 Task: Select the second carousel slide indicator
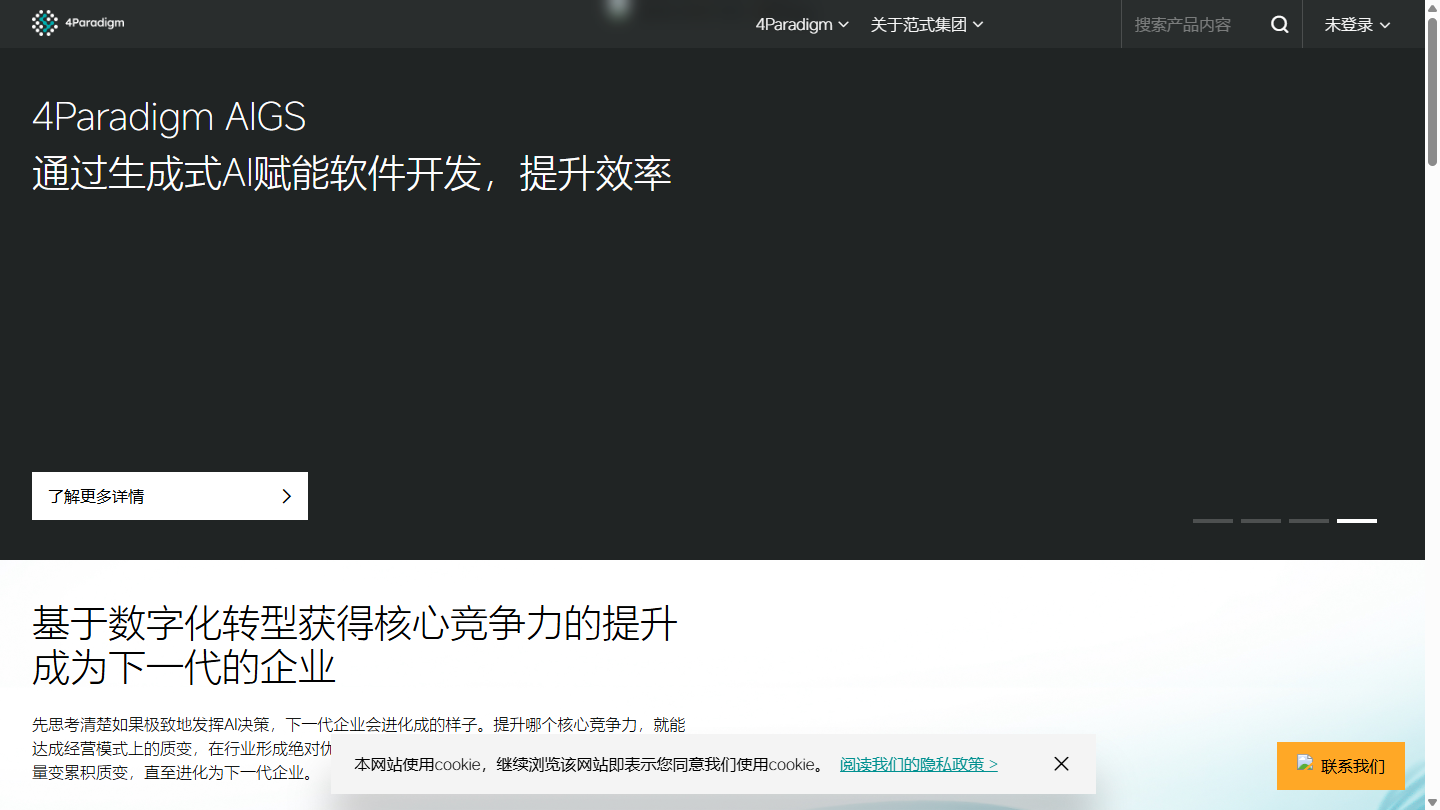[1261, 521]
